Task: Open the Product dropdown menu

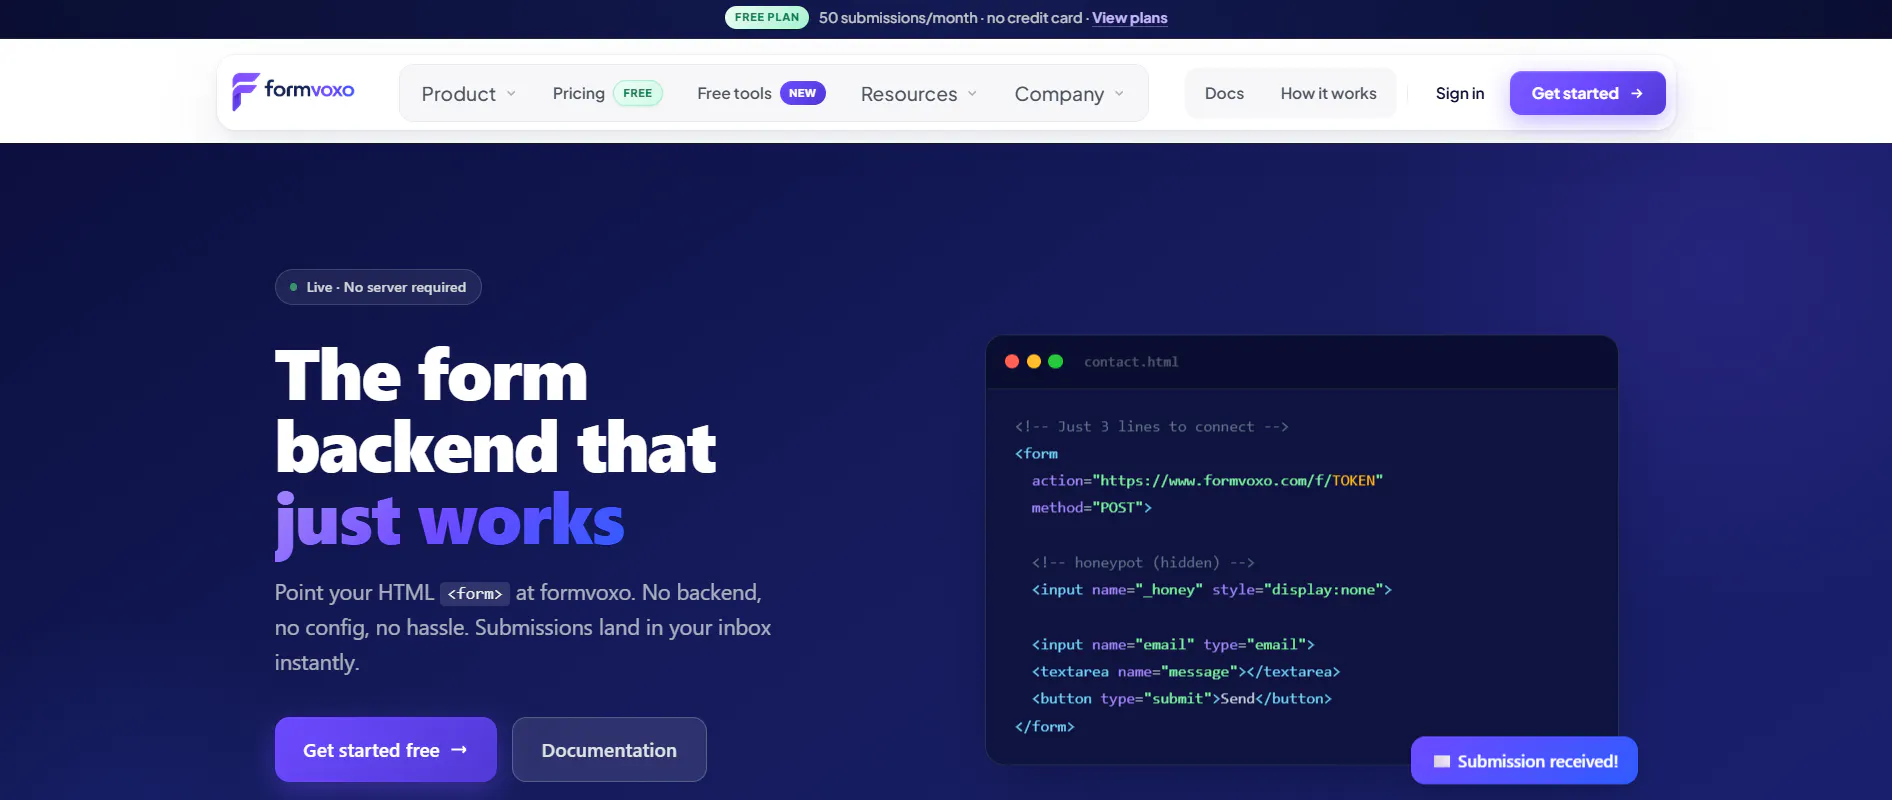Action: coord(468,94)
